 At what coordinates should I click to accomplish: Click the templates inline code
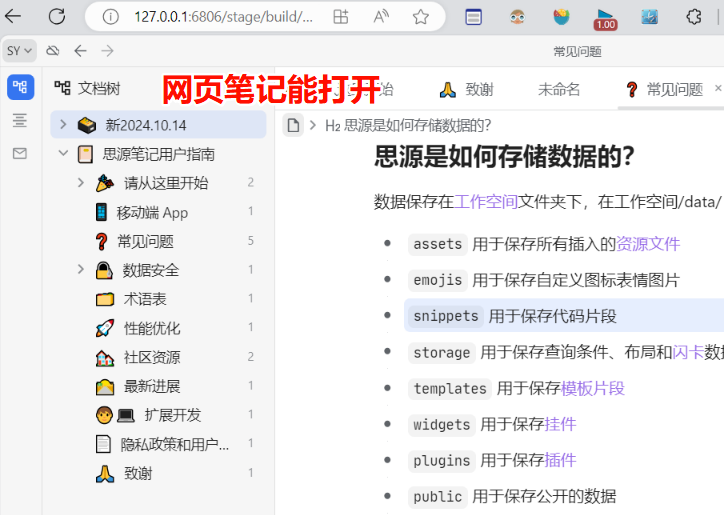coord(450,388)
